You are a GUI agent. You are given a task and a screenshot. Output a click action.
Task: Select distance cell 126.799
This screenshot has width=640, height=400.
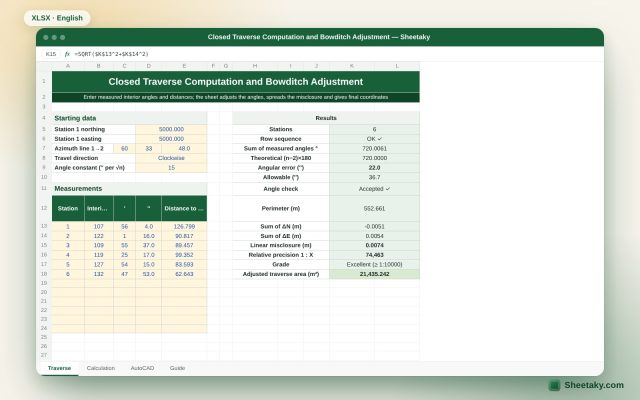[x=184, y=227]
